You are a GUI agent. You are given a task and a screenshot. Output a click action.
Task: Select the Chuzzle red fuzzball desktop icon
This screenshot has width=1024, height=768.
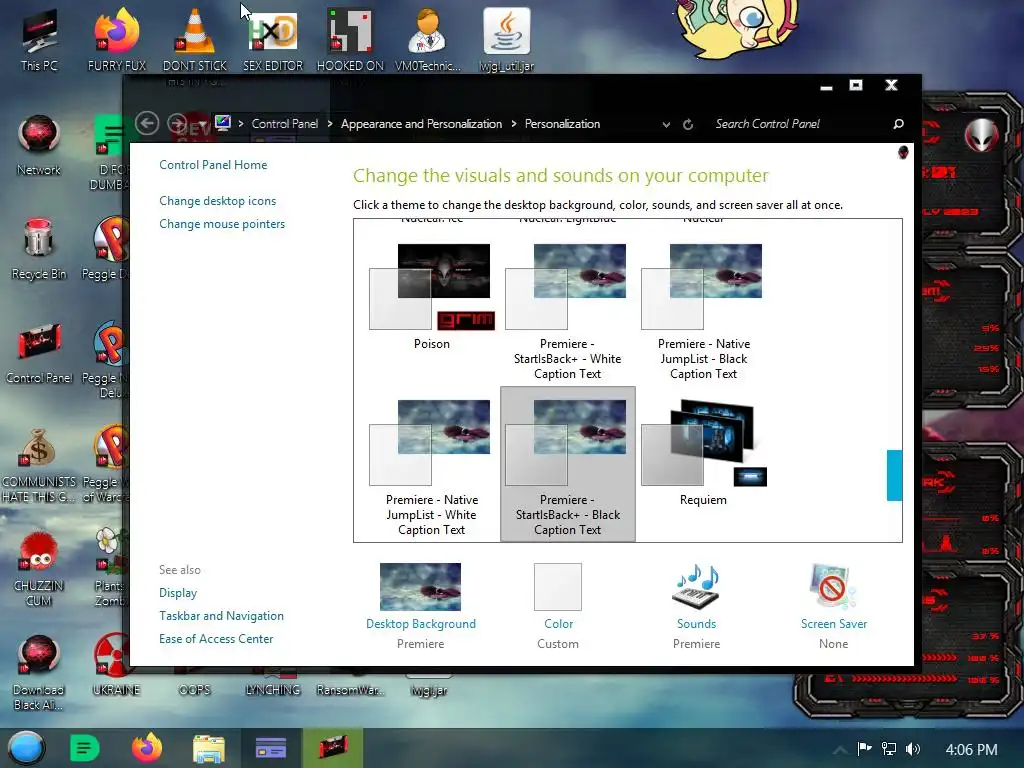39,568
